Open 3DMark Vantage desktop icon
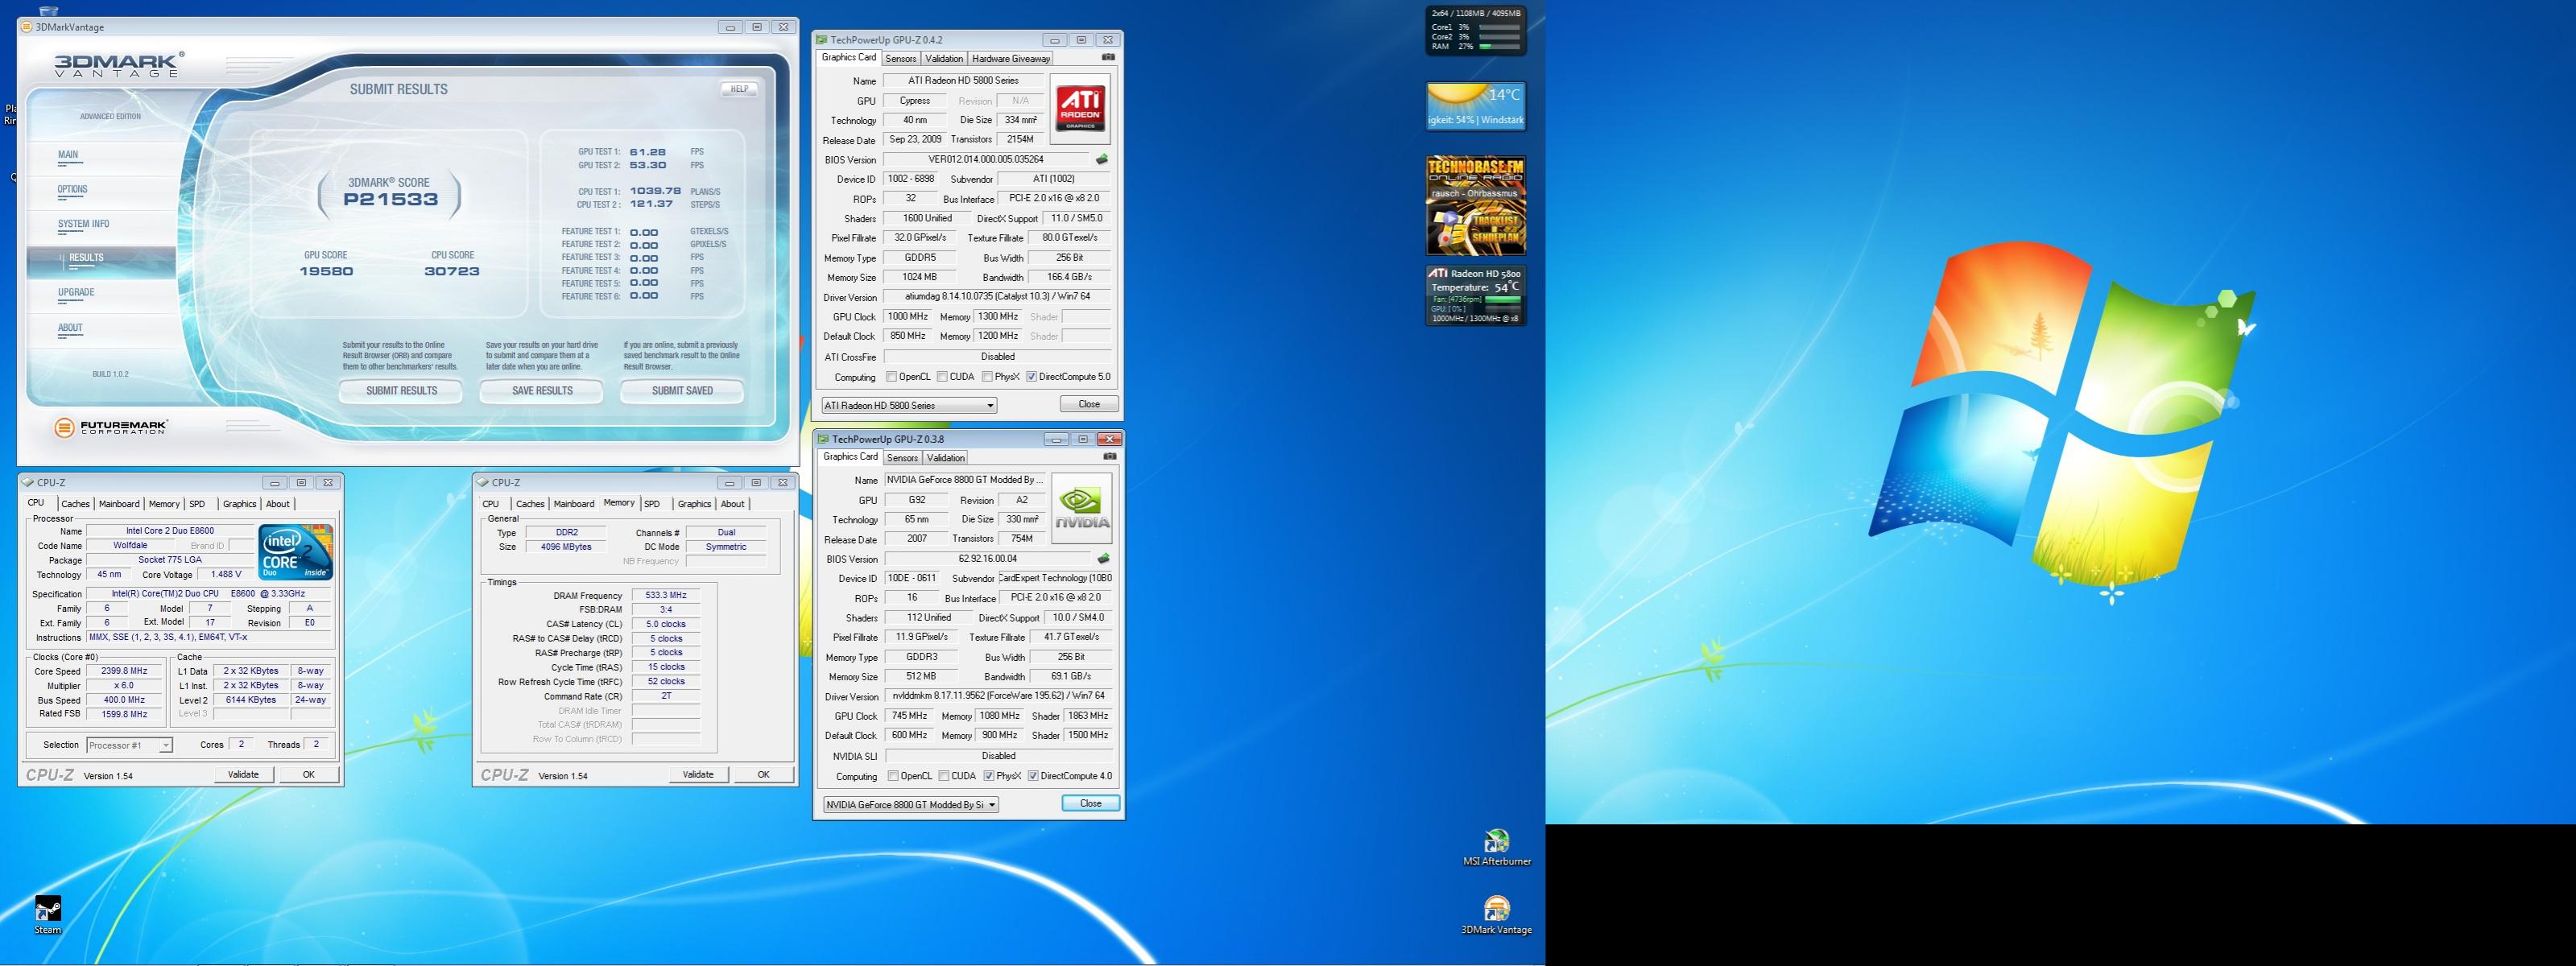The height and width of the screenshot is (966, 2576). click(x=1497, y=916)
